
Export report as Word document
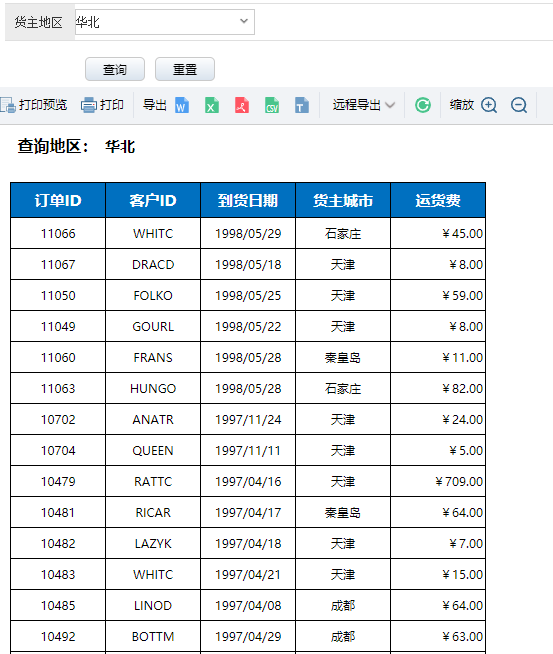pos(182,105)
